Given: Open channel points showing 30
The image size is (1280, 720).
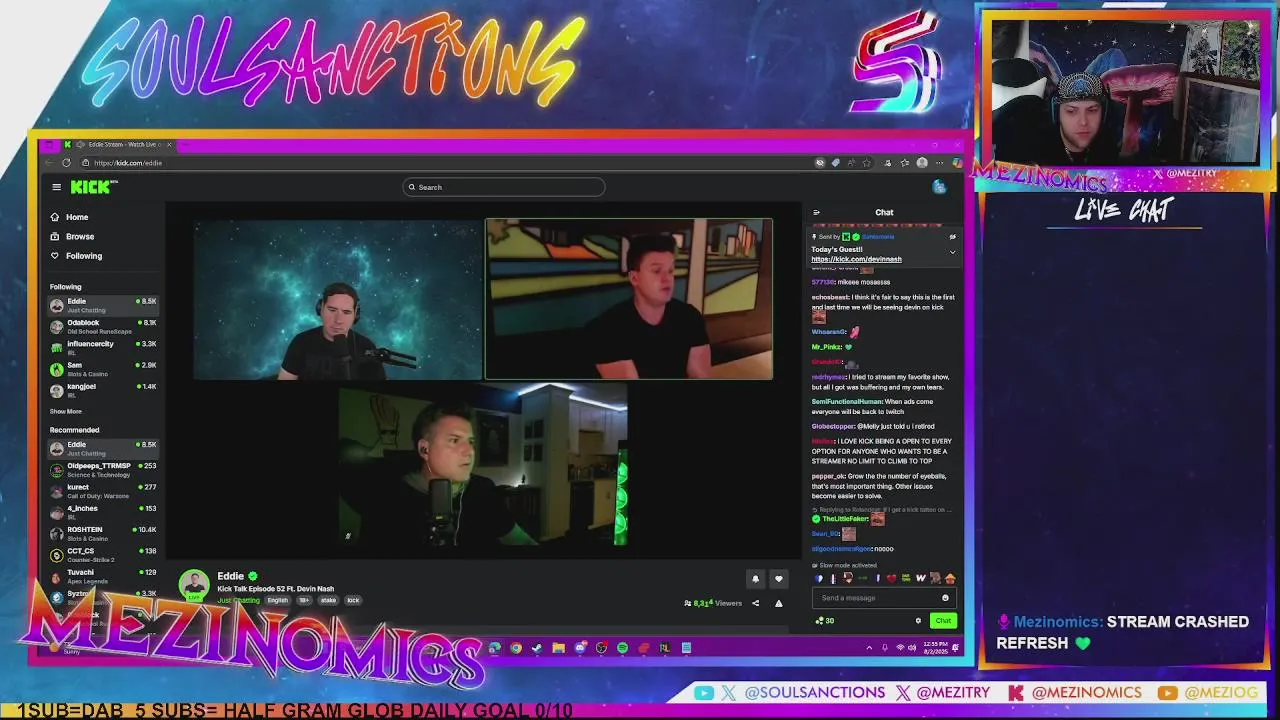Looking at the screenshot, I should coord(825,621).
